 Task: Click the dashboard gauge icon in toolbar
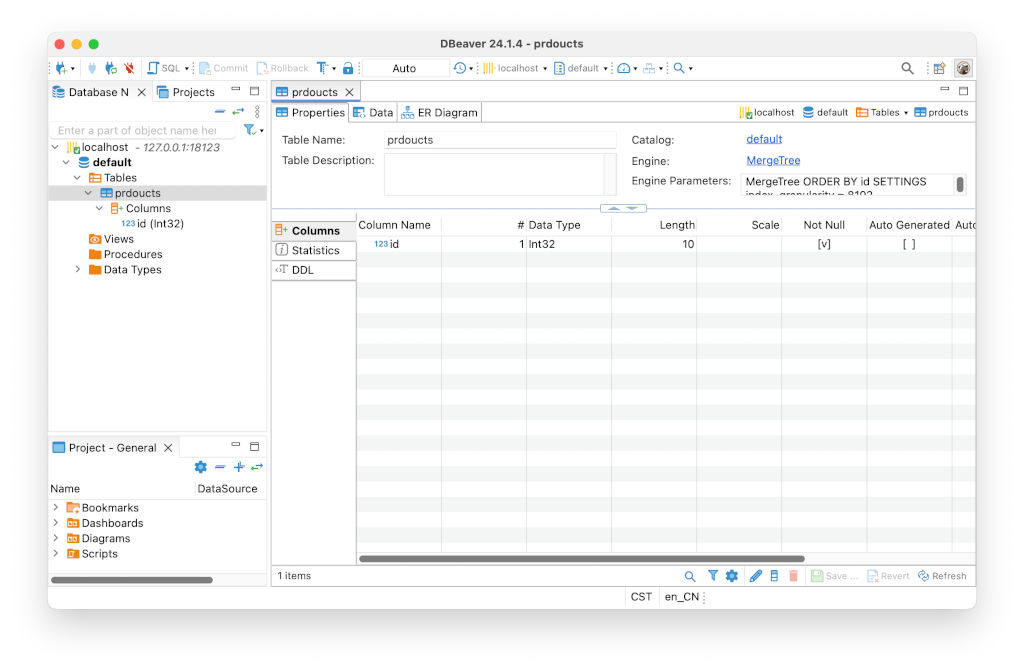coord(624,68)
